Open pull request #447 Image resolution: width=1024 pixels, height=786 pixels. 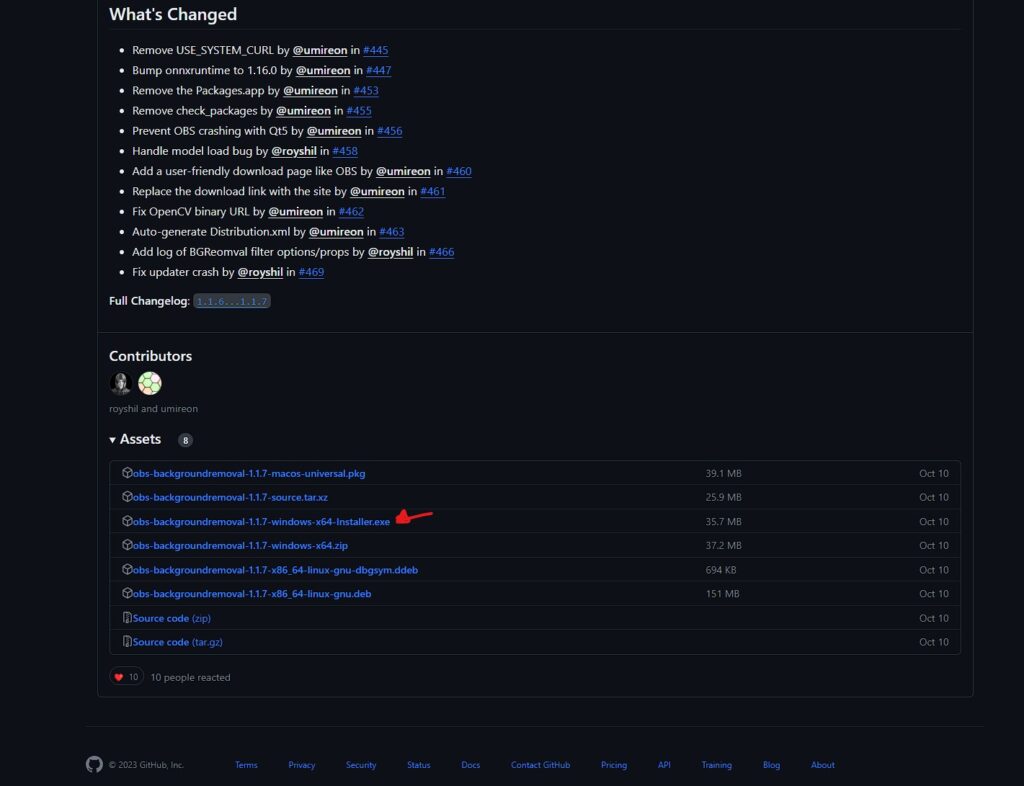point(379,71)
